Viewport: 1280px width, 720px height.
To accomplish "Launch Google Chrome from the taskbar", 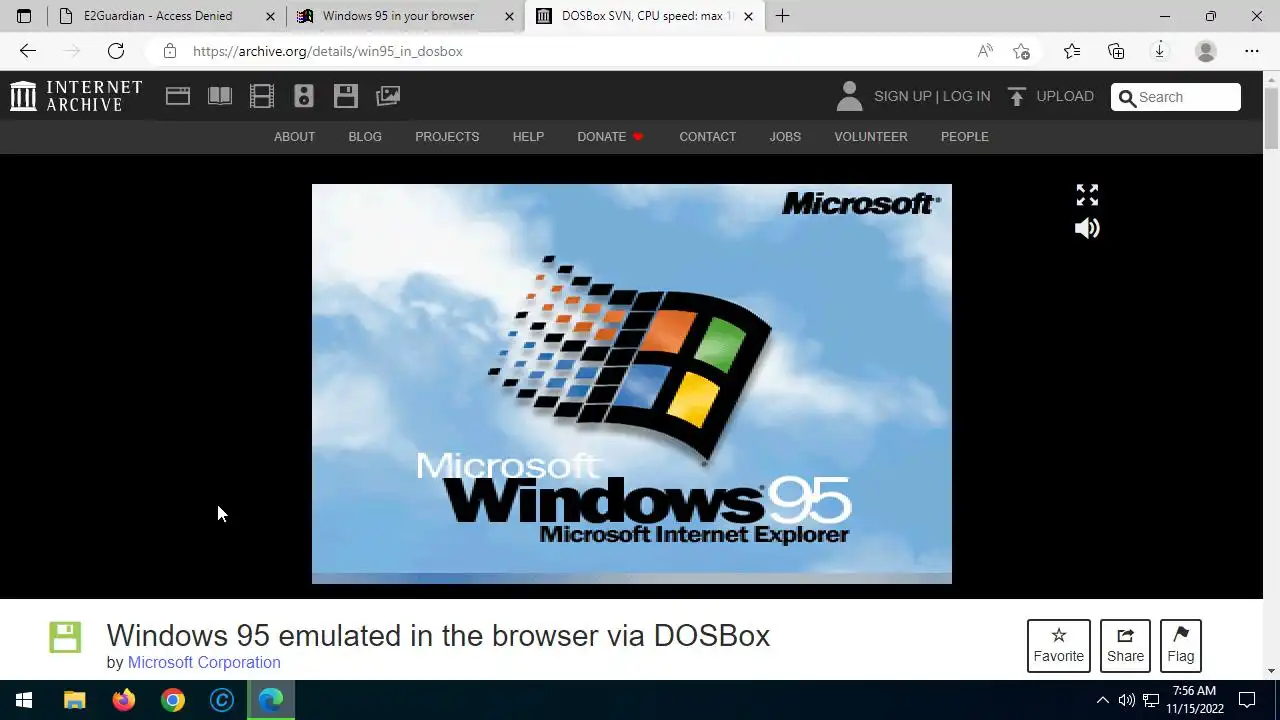I will click(x=173, y=700).
